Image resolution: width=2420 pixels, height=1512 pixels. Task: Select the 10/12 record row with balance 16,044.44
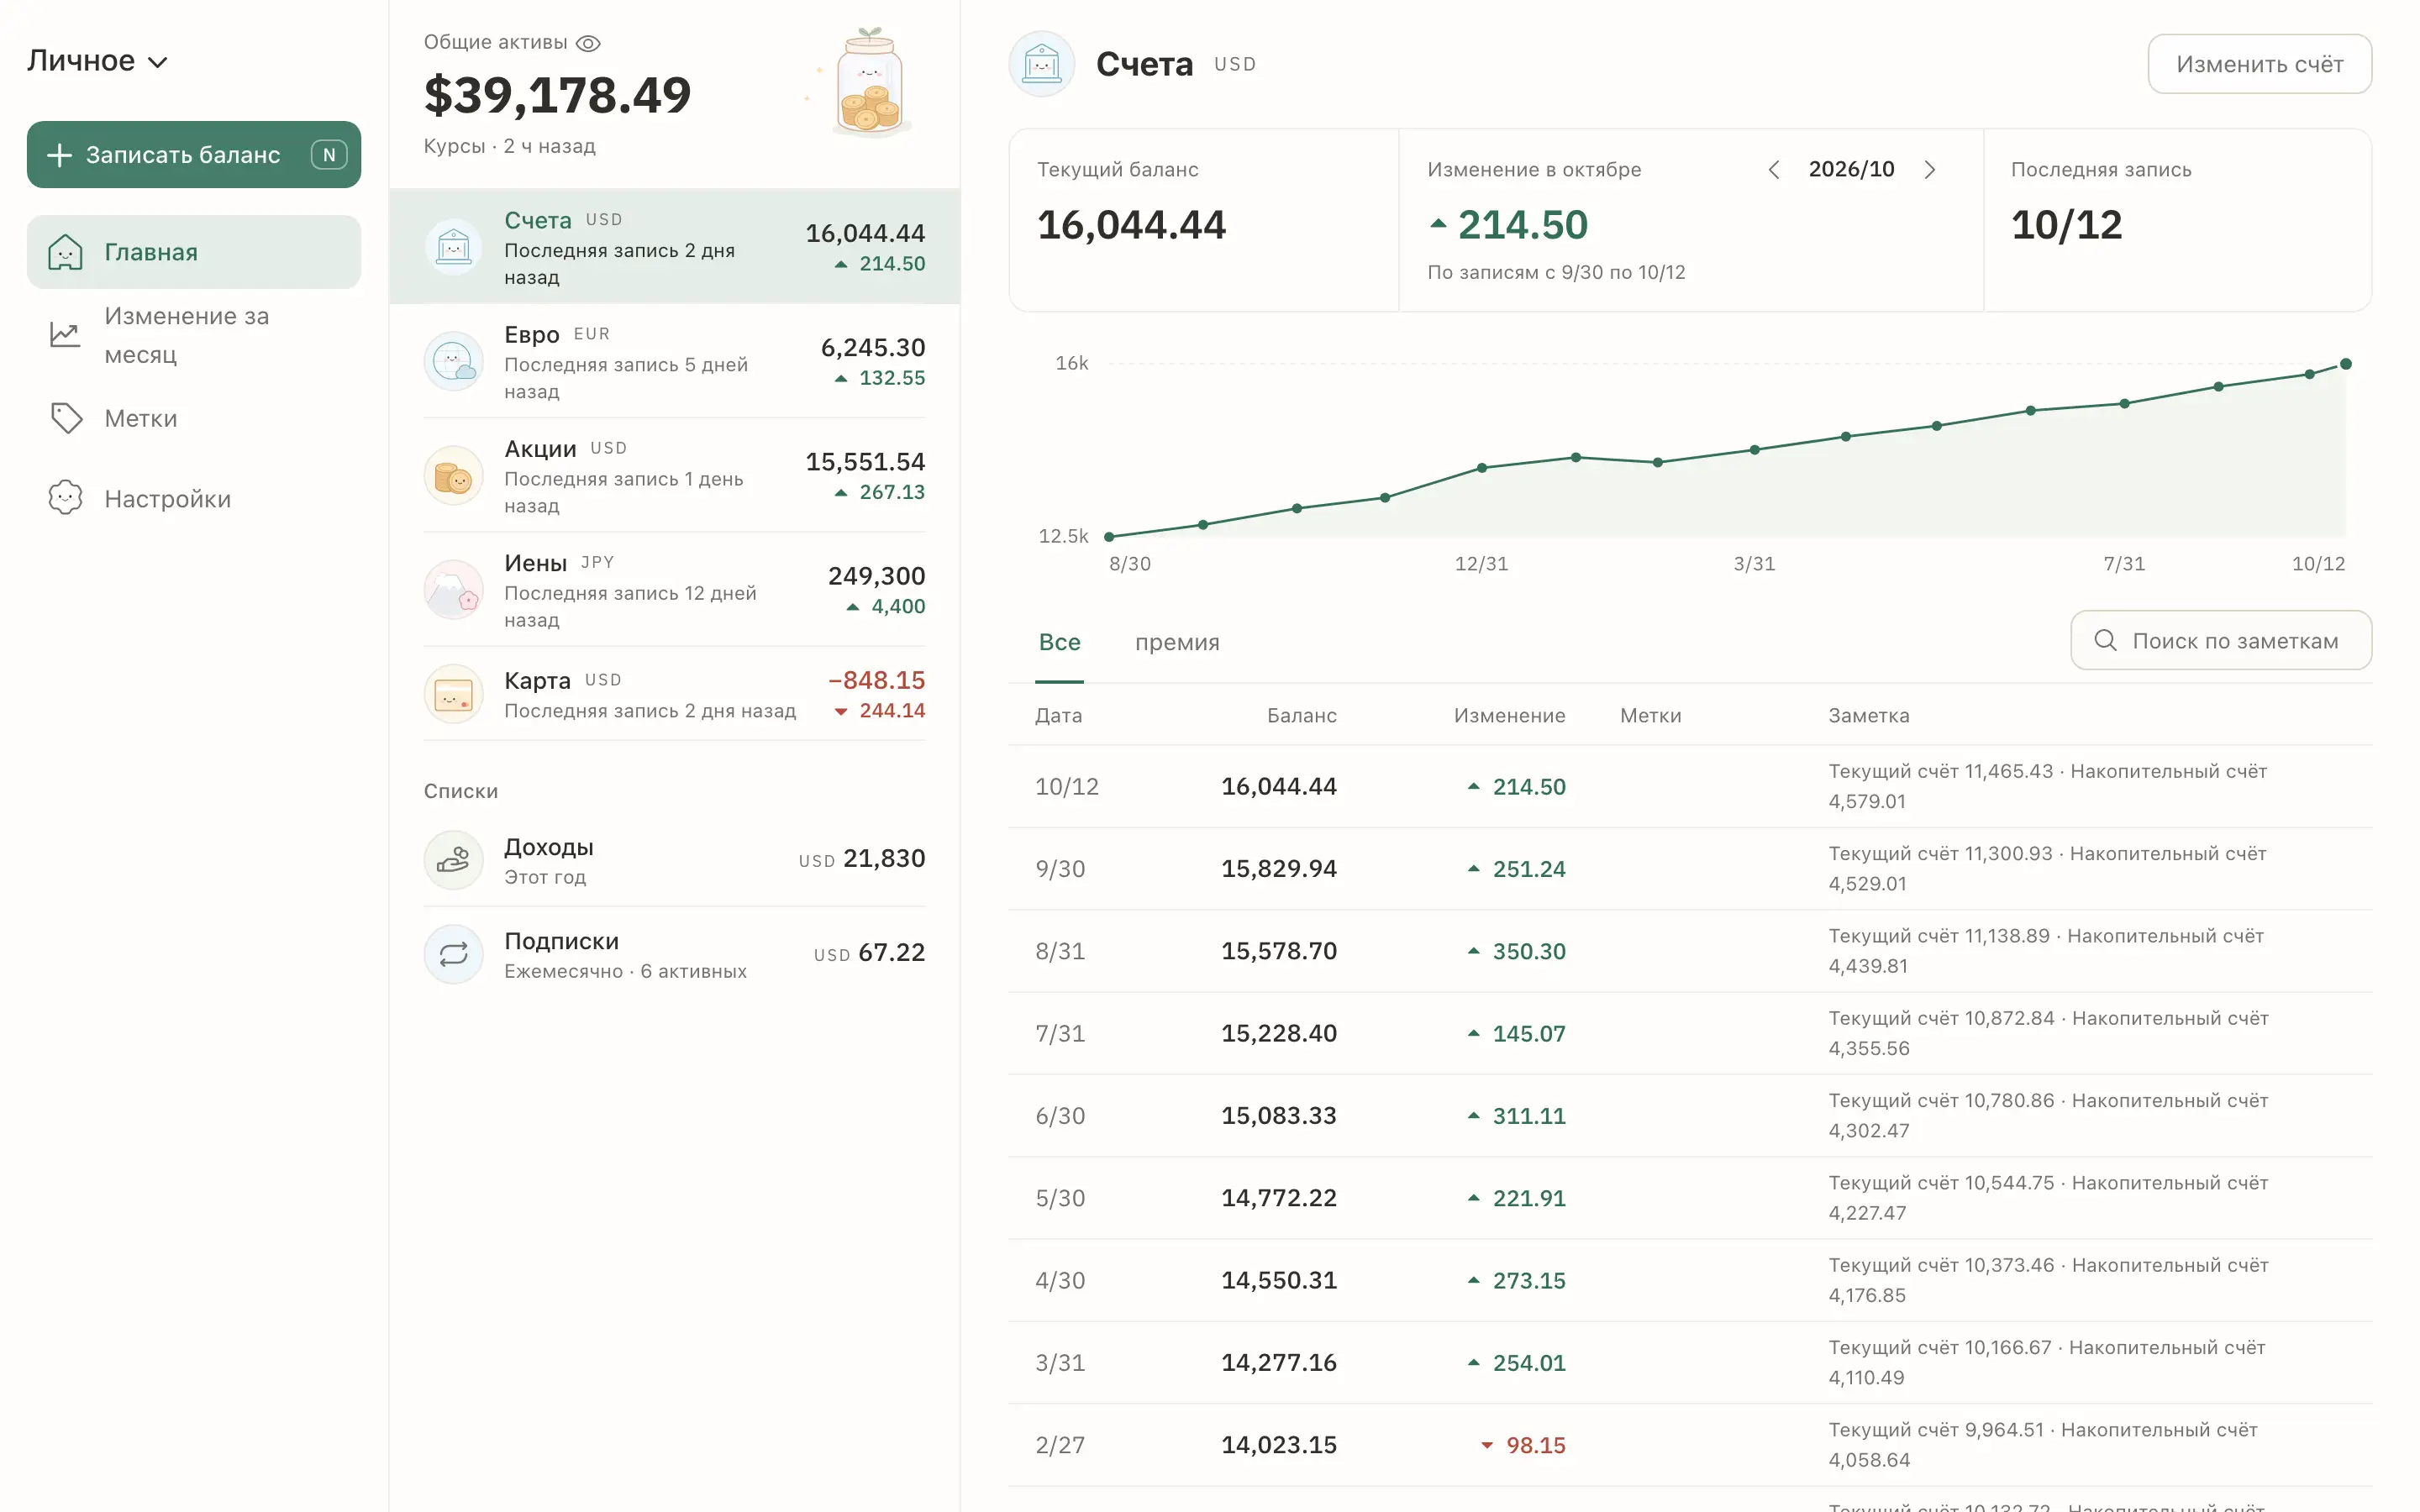tap(1690, 786)
